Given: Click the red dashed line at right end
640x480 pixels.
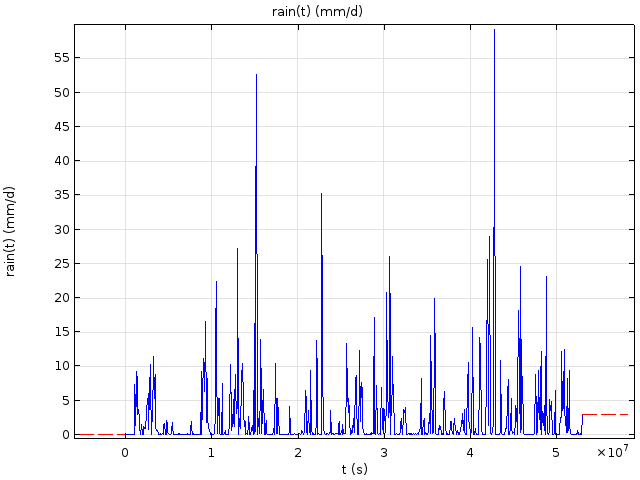Looking at the screenshot, I should (x=606, y=414).
